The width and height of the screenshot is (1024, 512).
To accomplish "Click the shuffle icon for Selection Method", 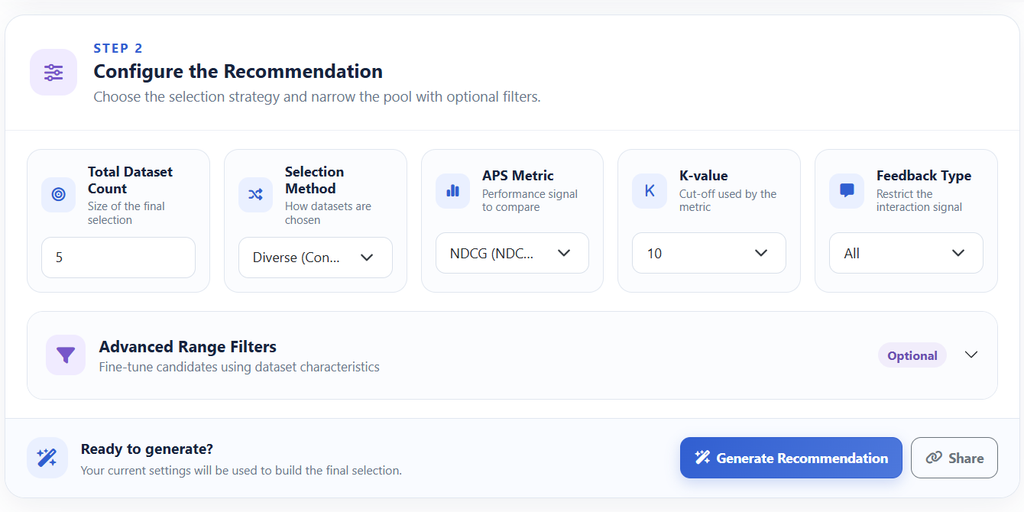I will (255, 195).
